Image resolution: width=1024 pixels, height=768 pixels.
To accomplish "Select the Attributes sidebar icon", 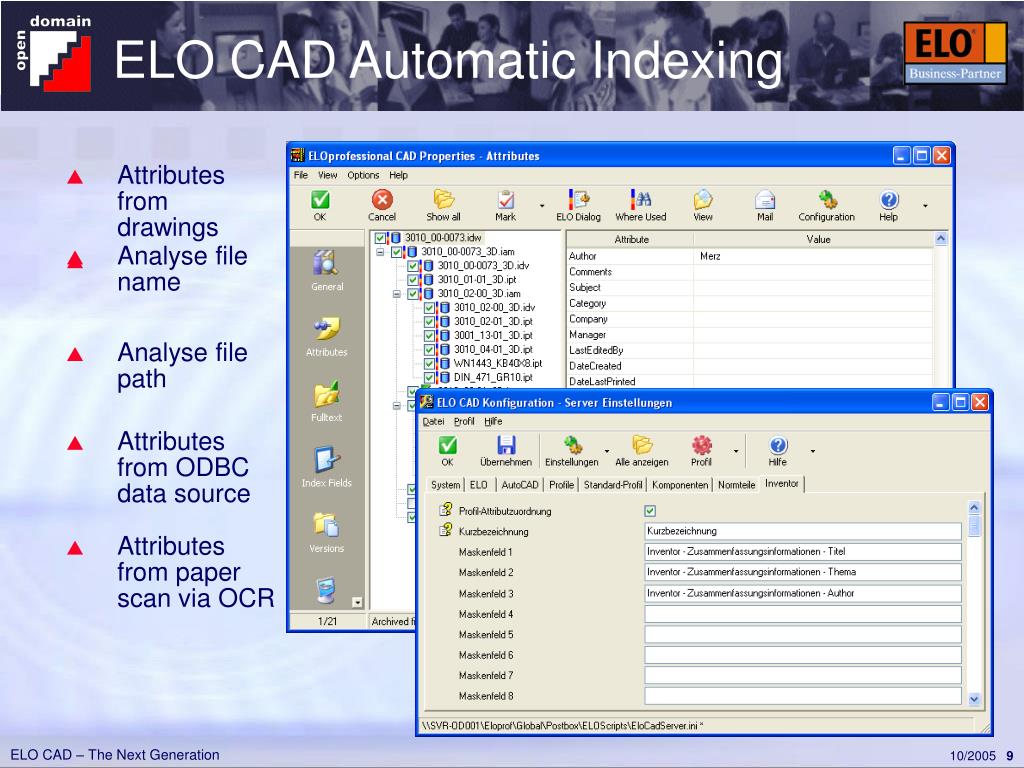I will coord(326,328).
